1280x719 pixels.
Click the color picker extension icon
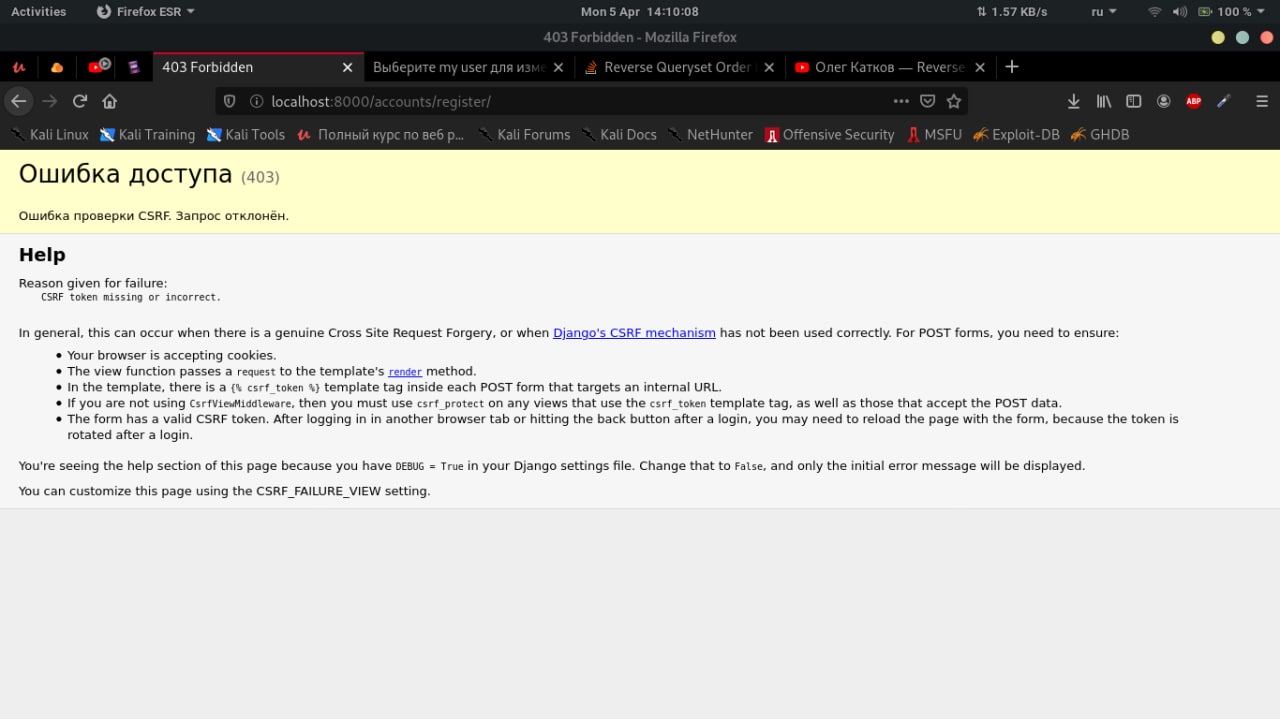coord(1224,101)
